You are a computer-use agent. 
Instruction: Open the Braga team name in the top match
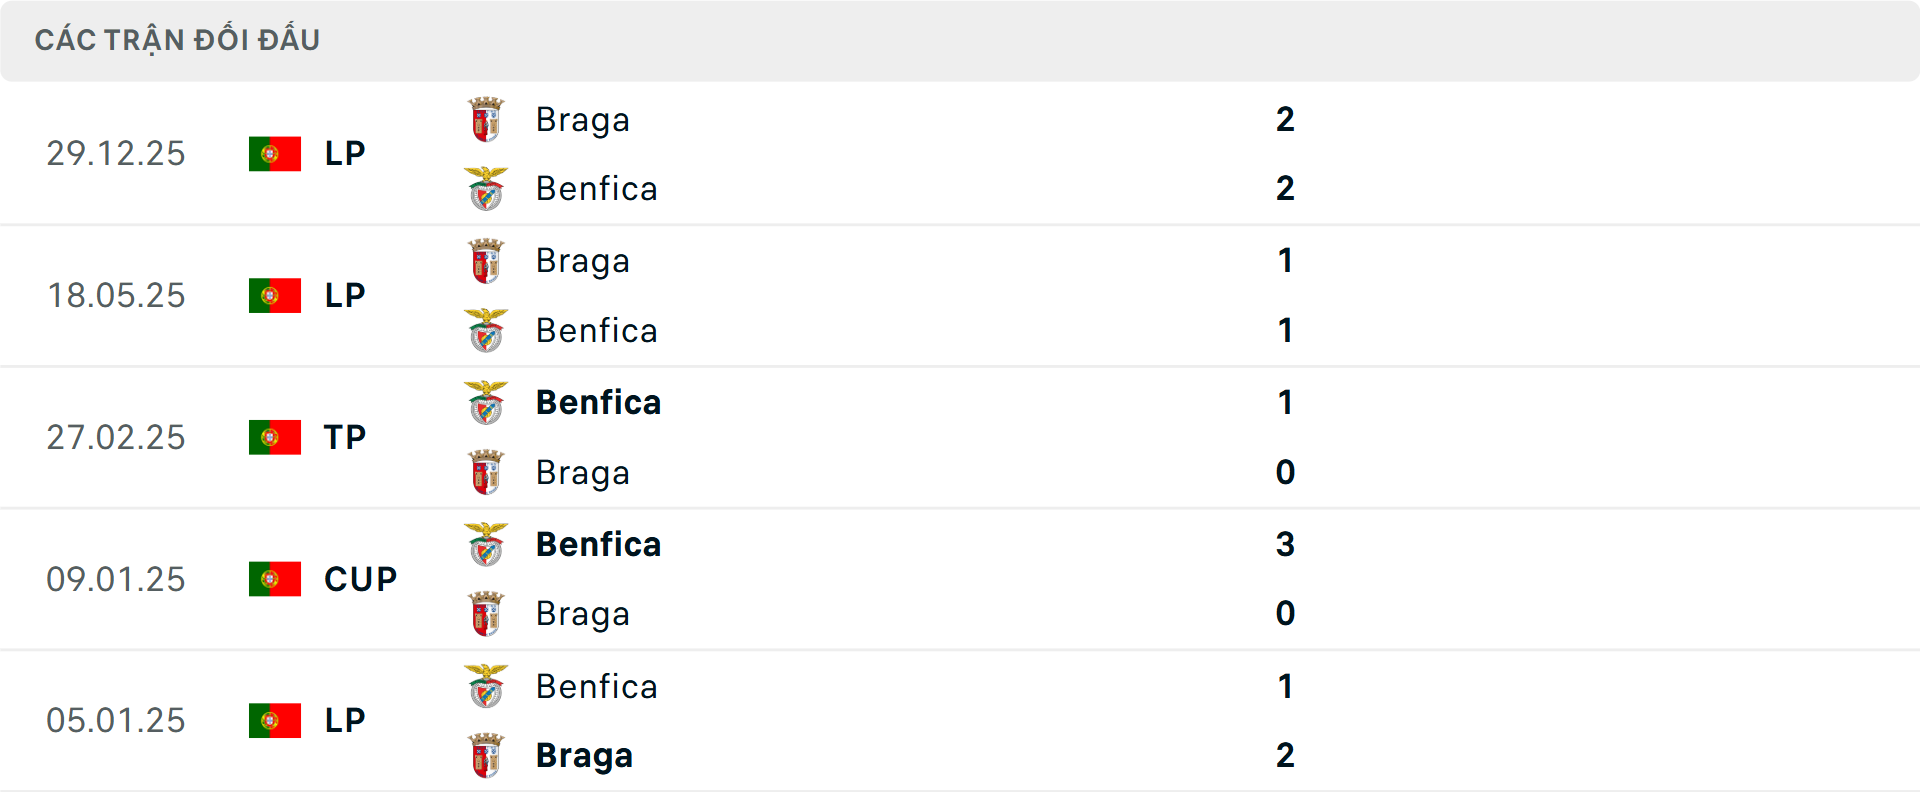[583, 119]
